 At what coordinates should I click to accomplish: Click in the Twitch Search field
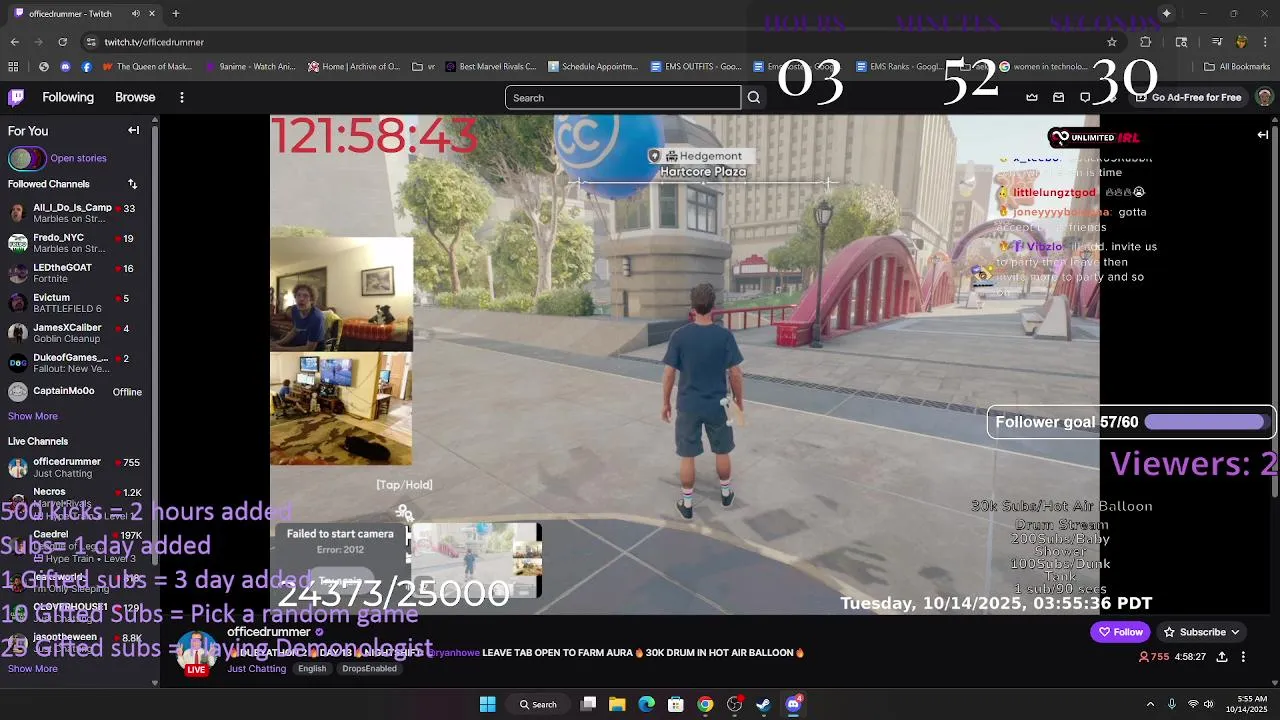[623, 97]
